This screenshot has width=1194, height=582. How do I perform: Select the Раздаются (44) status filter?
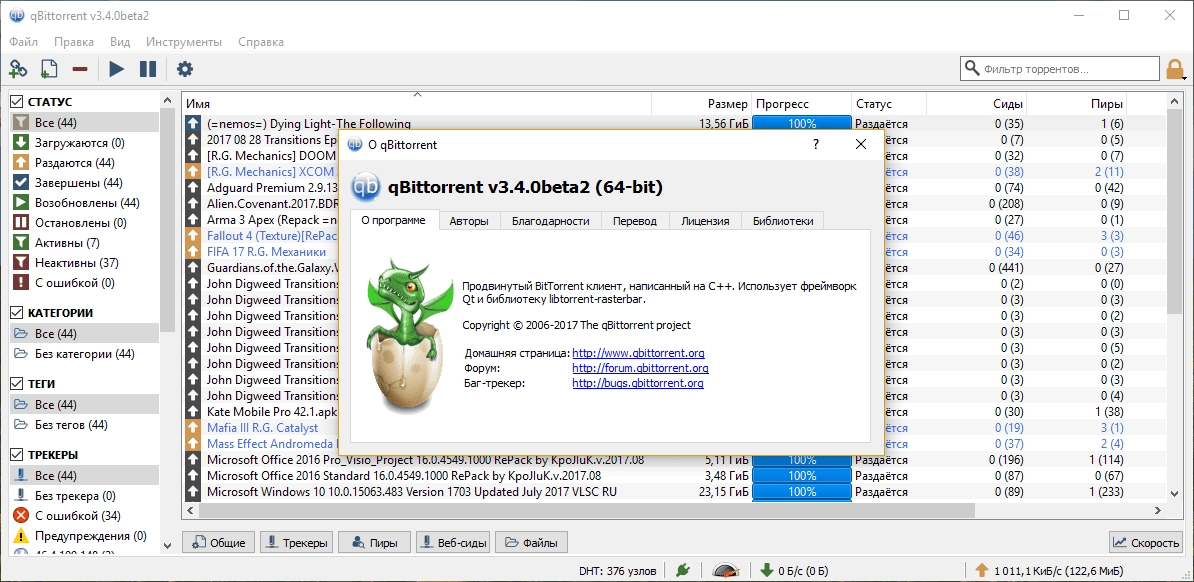84,163
